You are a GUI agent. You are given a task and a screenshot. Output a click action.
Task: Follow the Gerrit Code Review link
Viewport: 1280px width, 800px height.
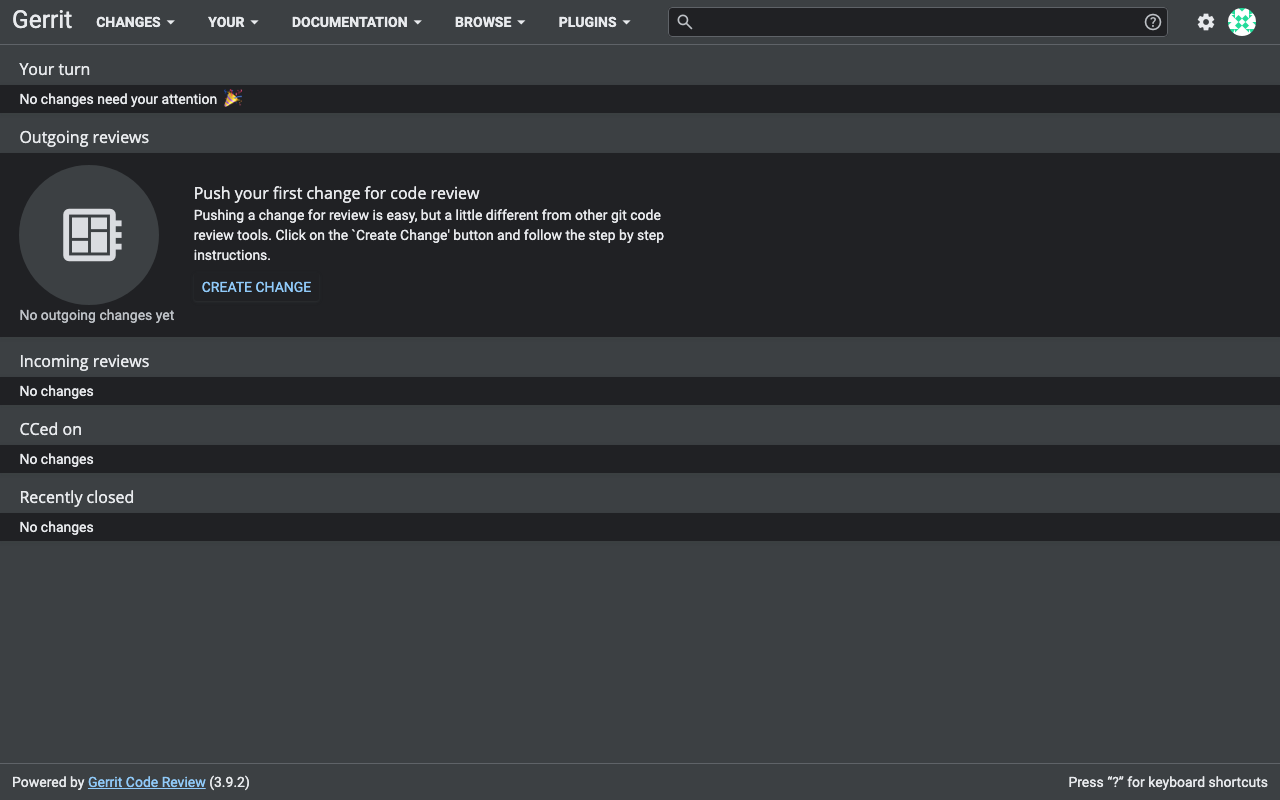coord(147,782)
